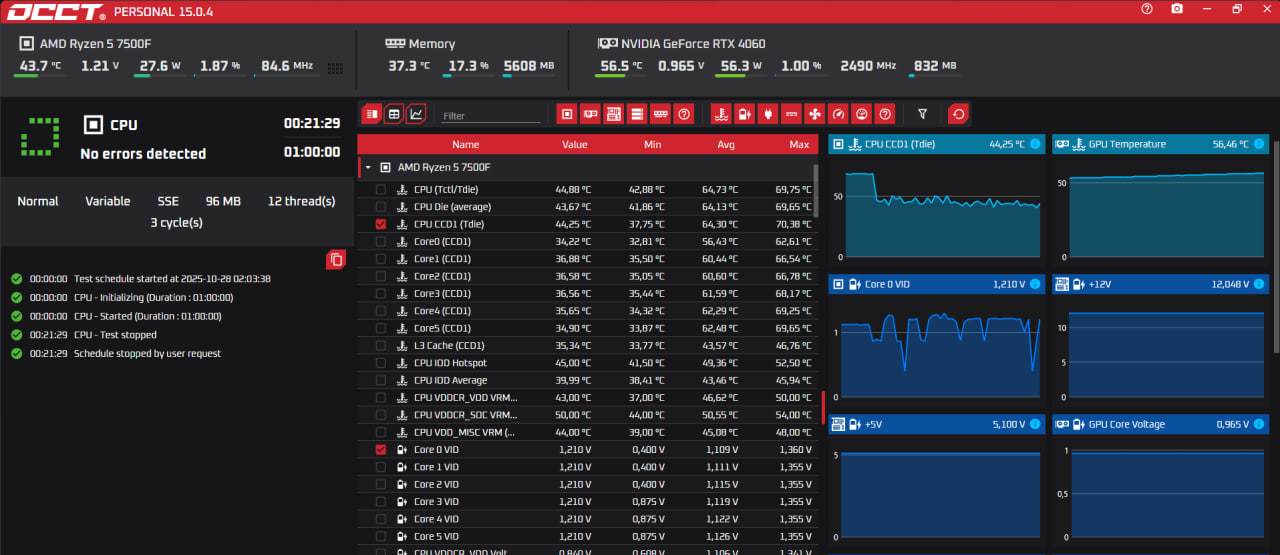Copy the test log with the clipboard icon
The image size is (1280, 555).
(x=336, y=260)
